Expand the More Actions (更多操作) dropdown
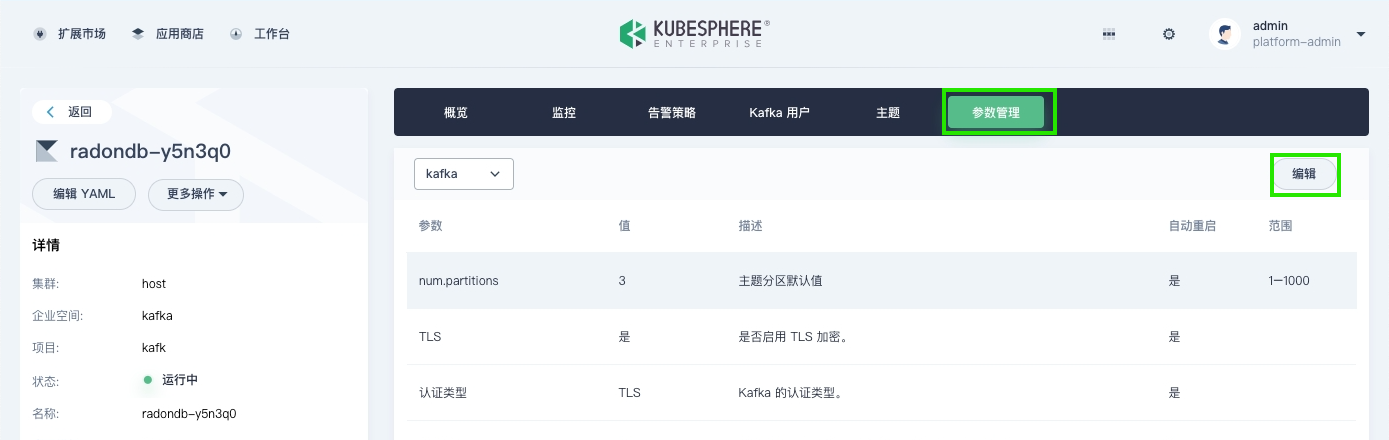Screen dimensions: 1389x440 [196, 194]
